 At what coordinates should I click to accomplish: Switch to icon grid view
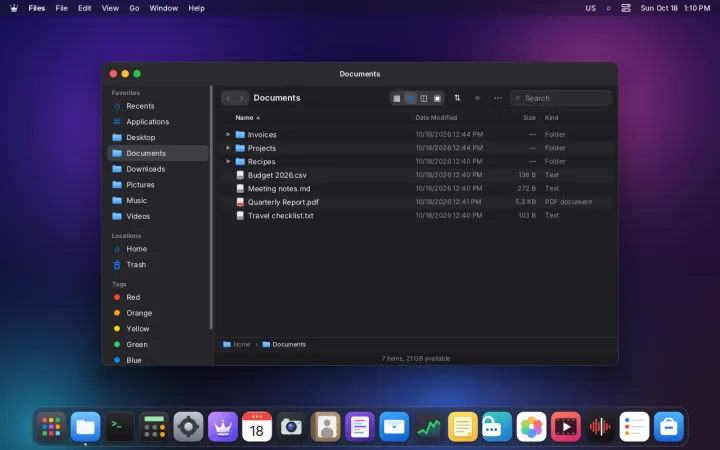(397, 98)
